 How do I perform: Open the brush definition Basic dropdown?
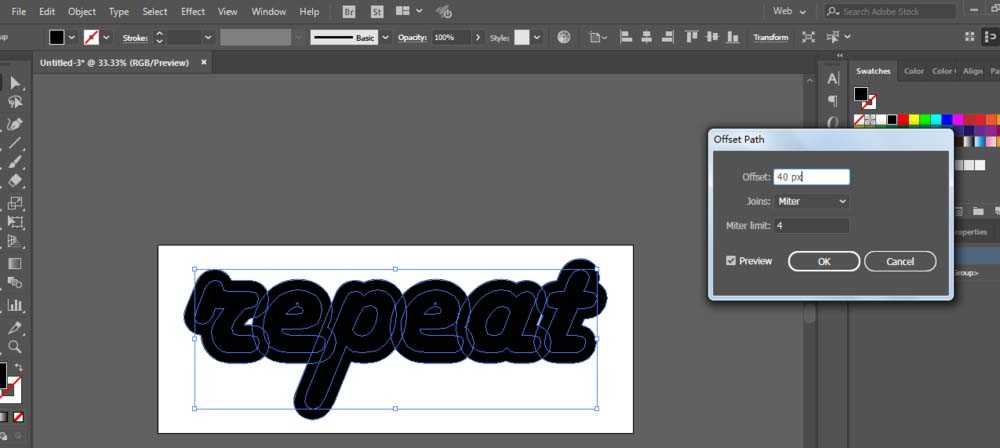point(385,38)
